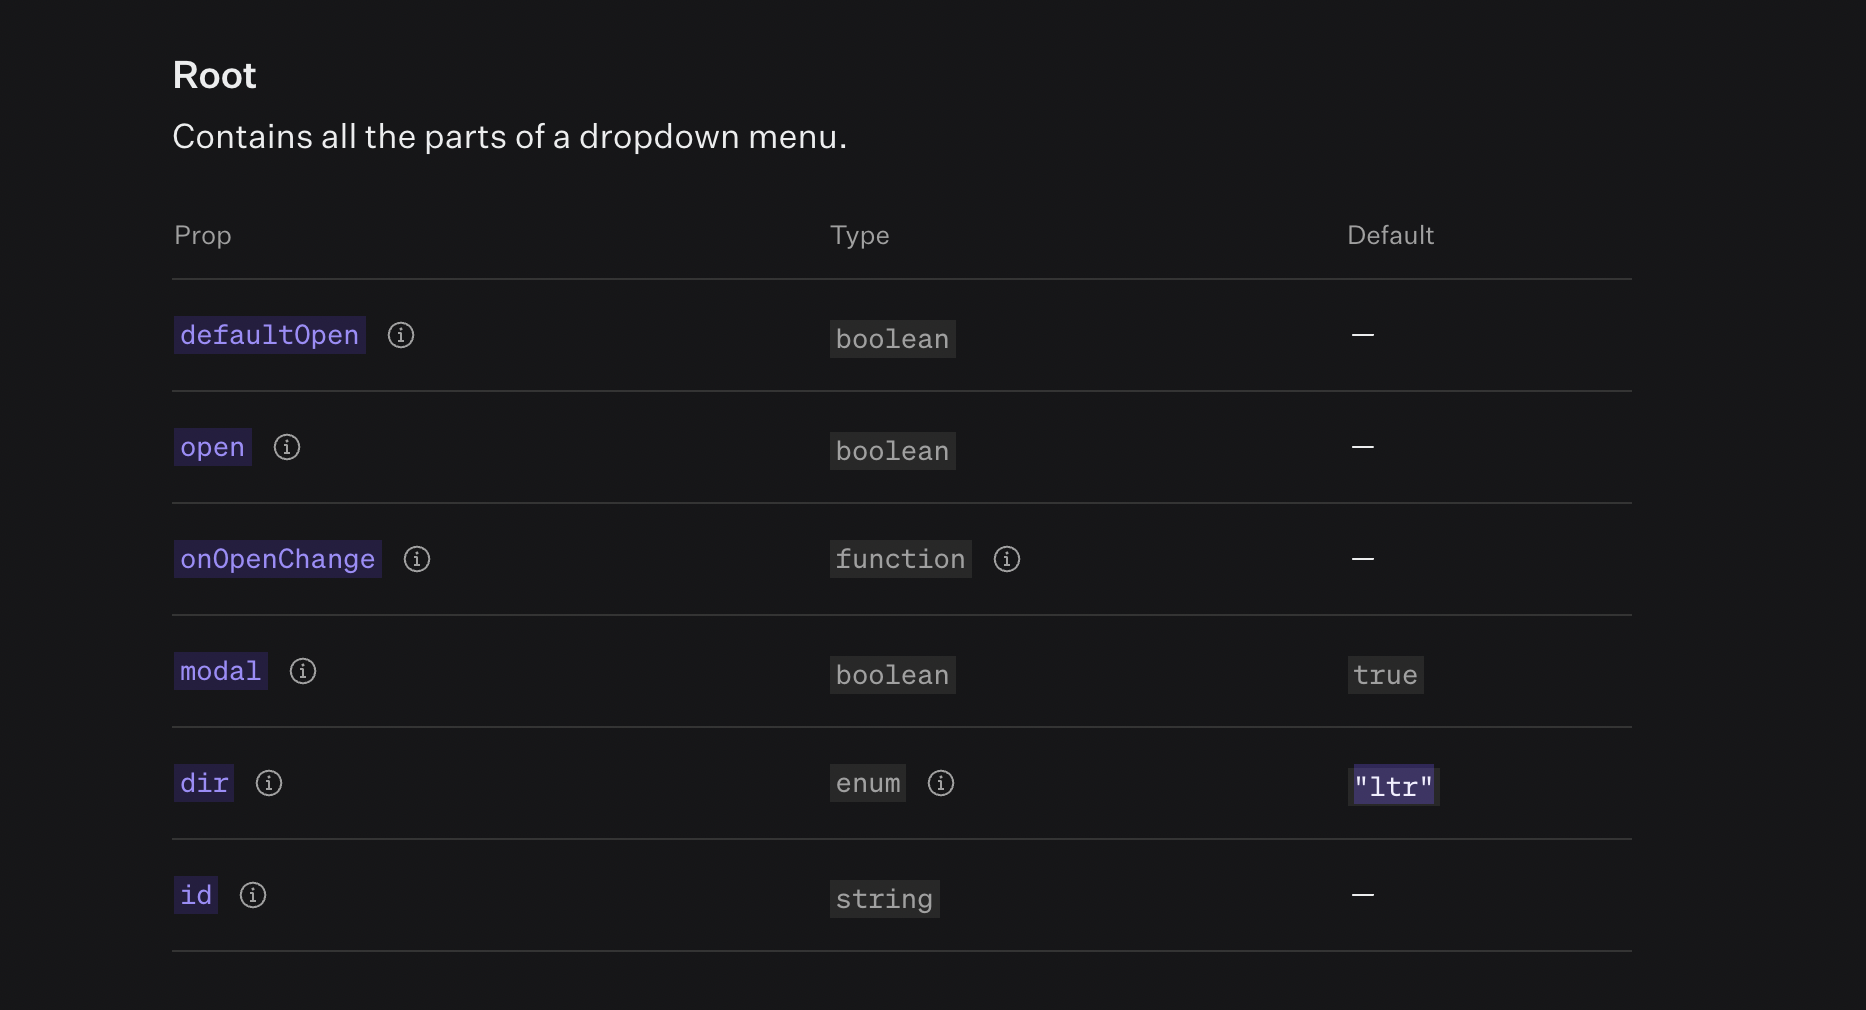Click the info icon beside the enum type
This screenshot has width=1866, height=1010.
tap(940, 783)
